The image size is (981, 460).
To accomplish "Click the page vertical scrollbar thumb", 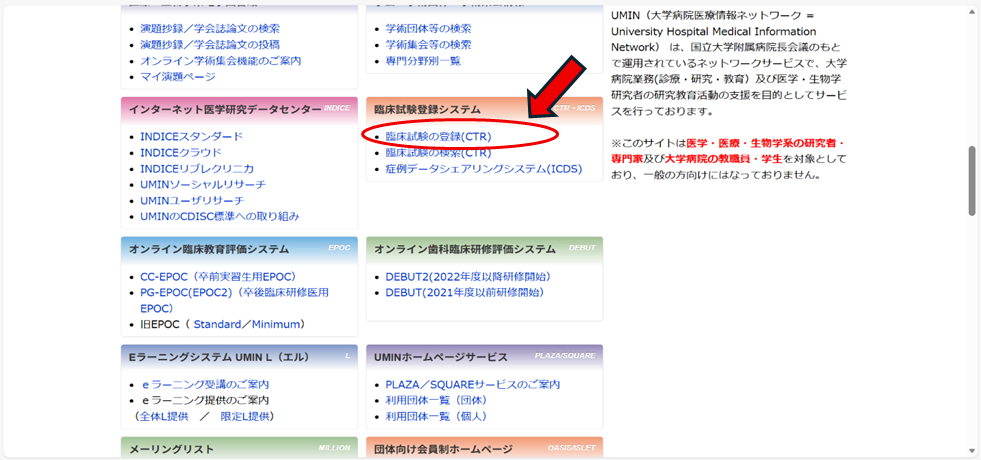I will 972,180.
